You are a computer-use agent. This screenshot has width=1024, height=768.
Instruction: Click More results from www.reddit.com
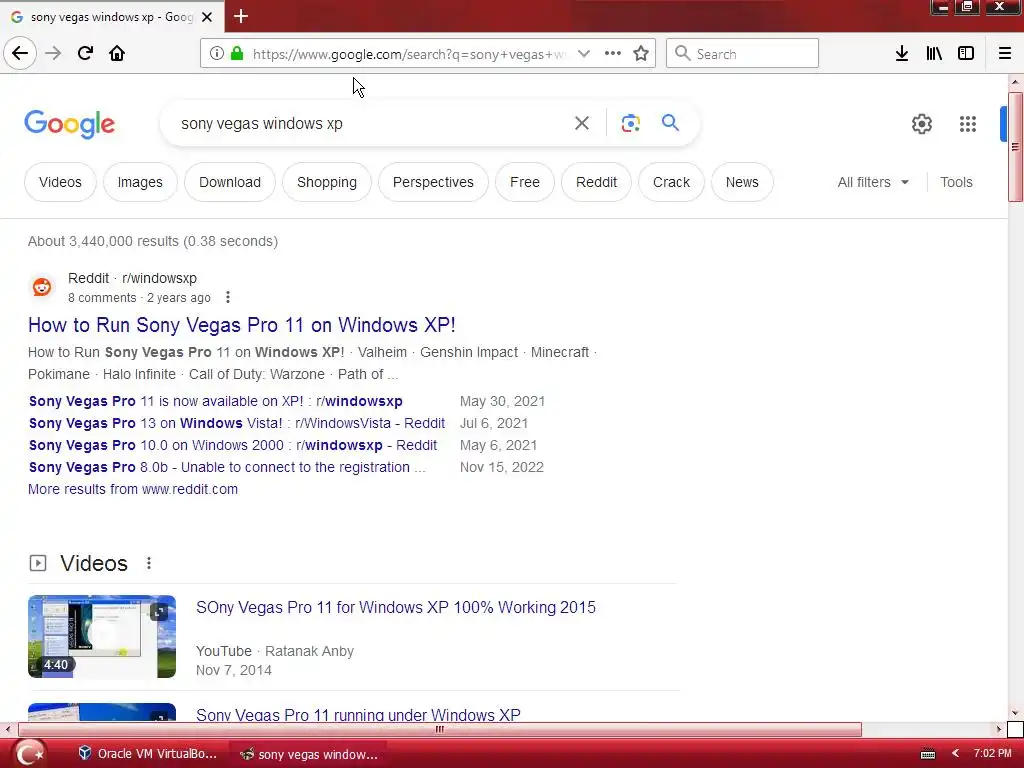(133, 489)
